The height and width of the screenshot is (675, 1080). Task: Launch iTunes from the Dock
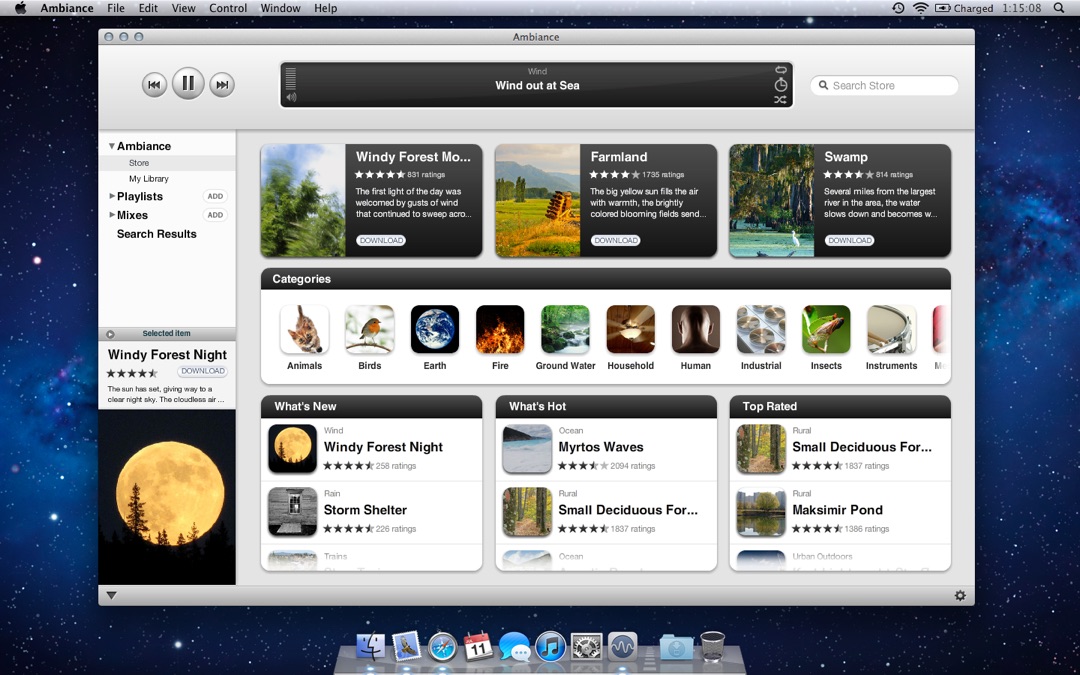click(550, 647)
